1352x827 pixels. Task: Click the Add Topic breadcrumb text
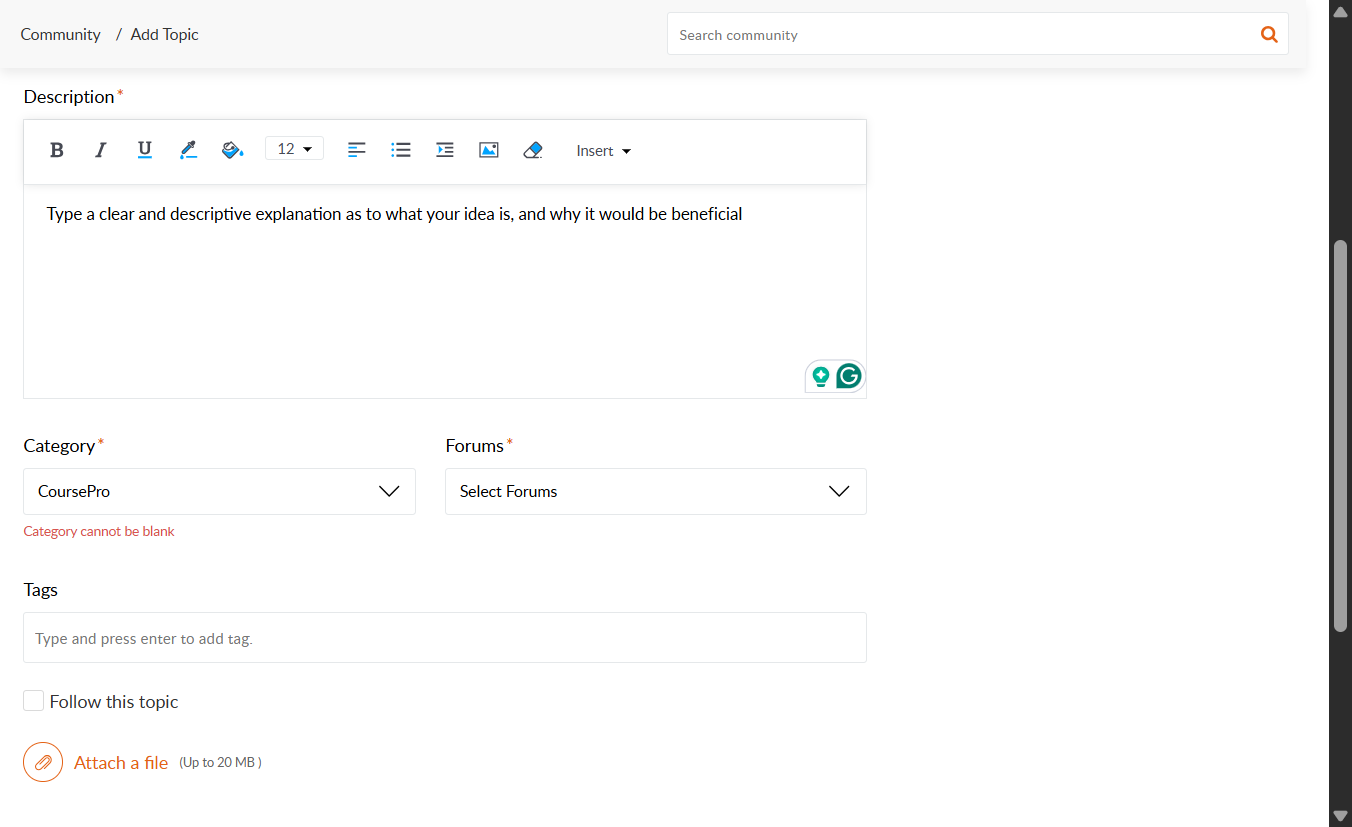pos(165,34)
